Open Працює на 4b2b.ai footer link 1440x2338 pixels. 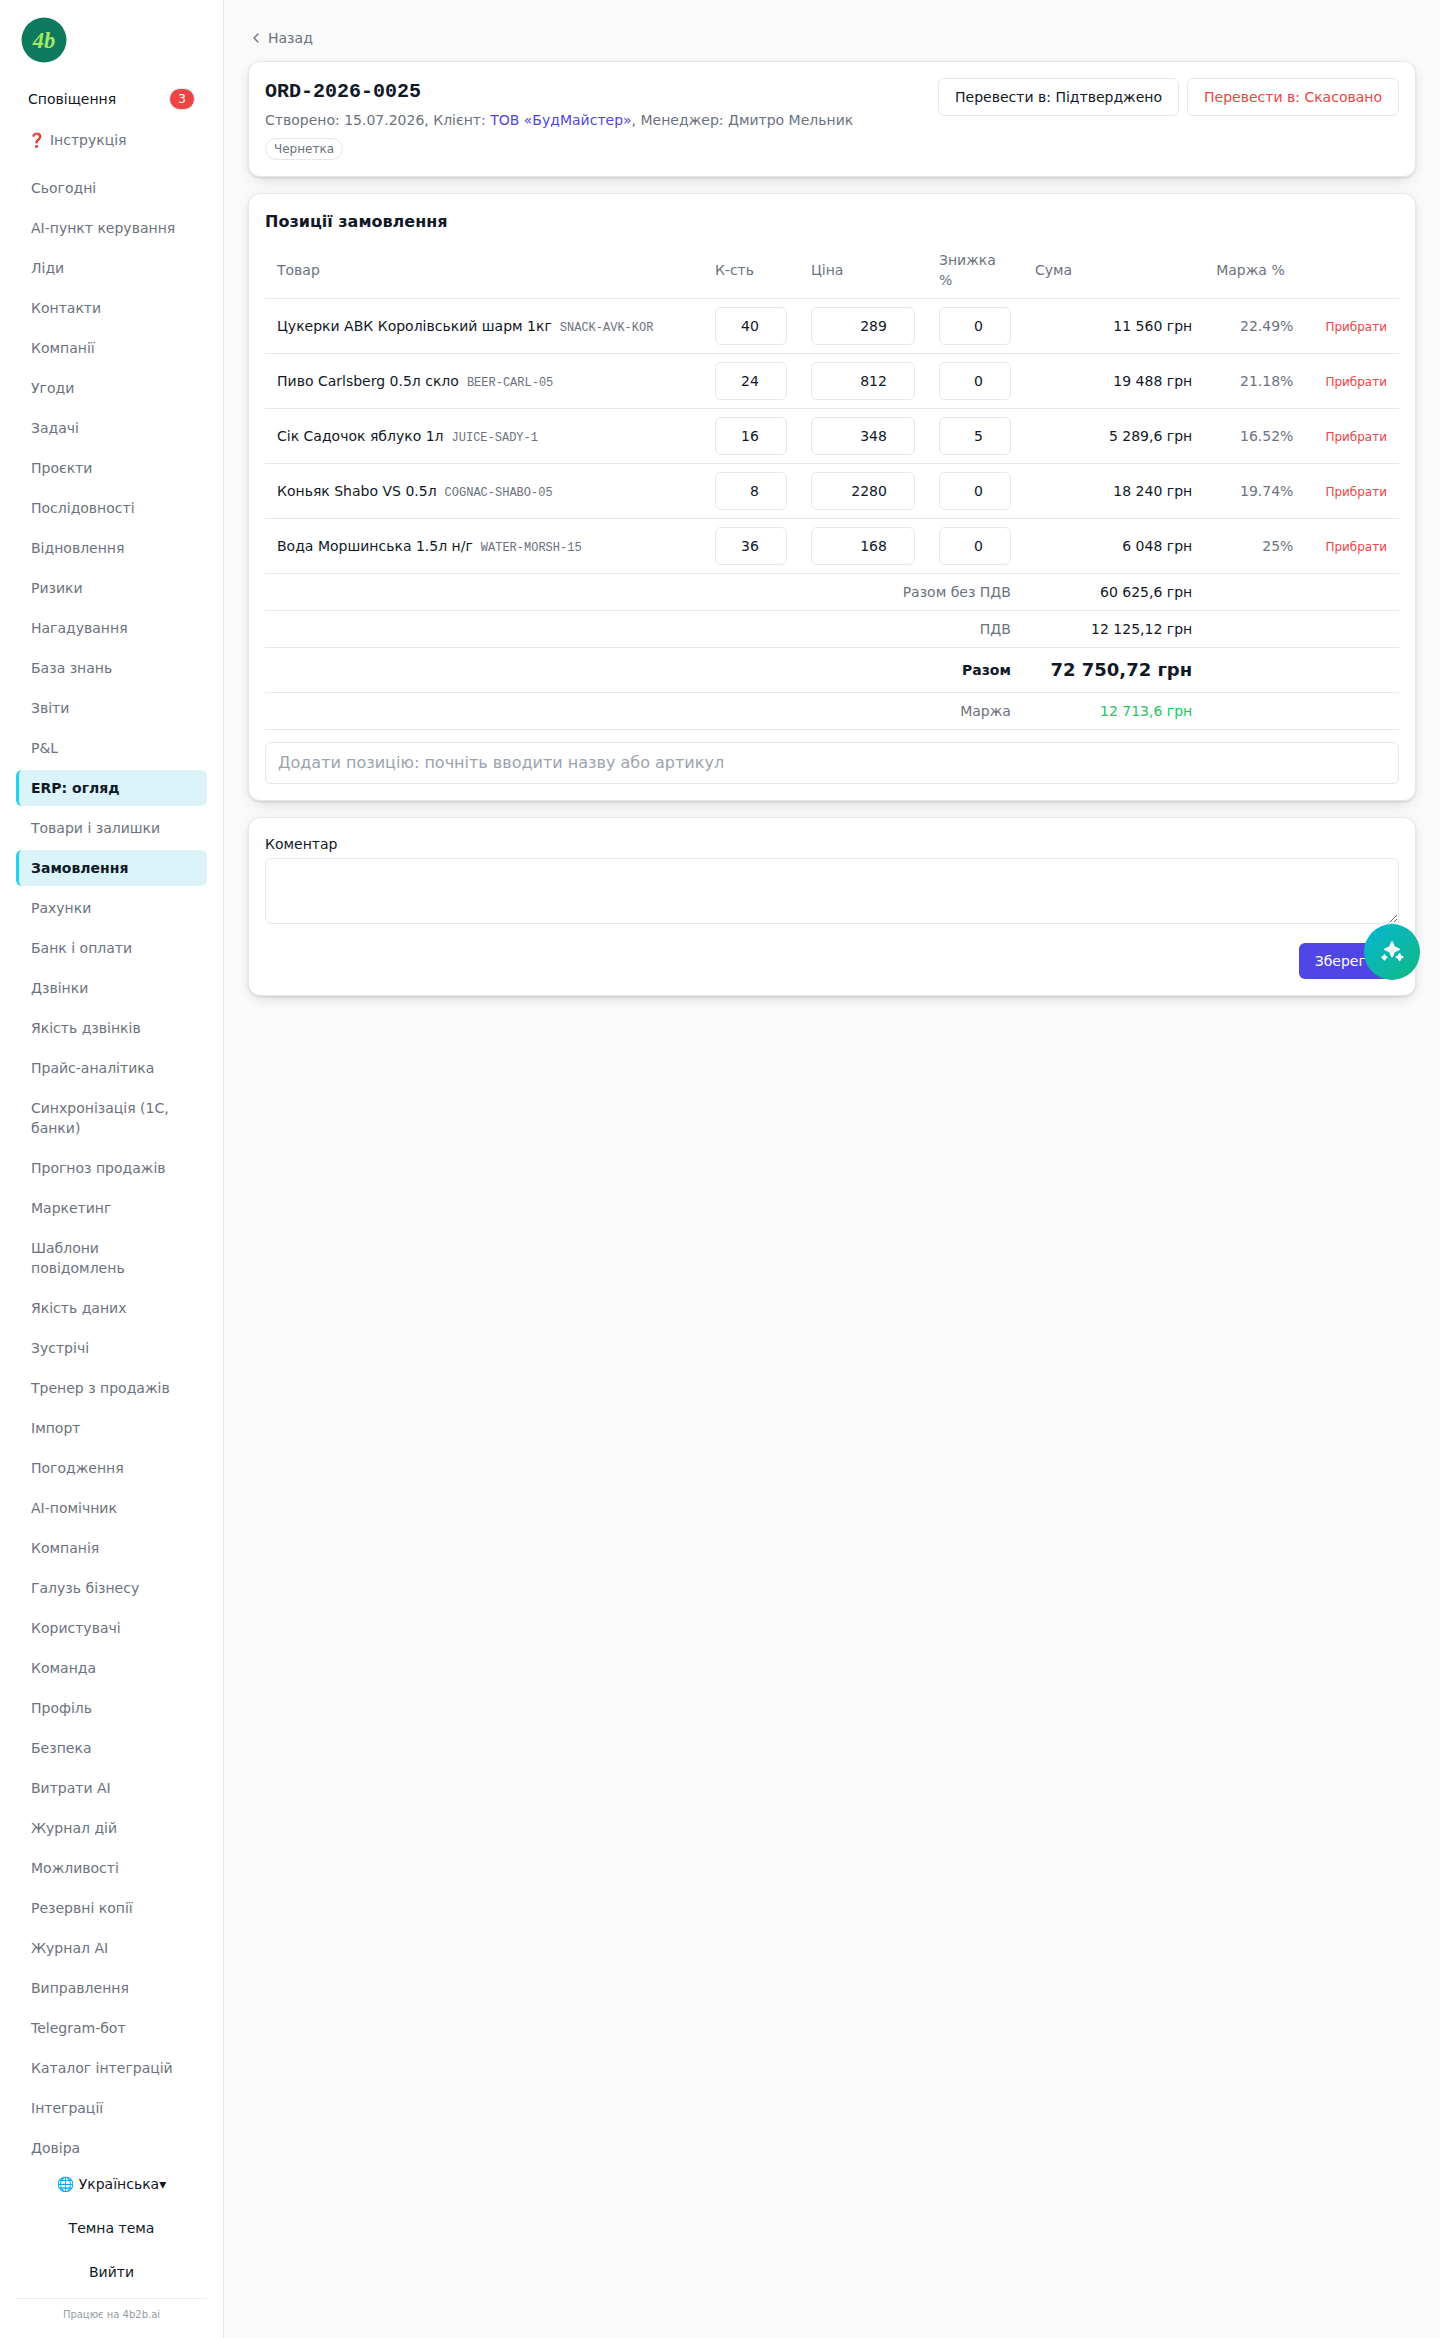[x=111, y=2314]
